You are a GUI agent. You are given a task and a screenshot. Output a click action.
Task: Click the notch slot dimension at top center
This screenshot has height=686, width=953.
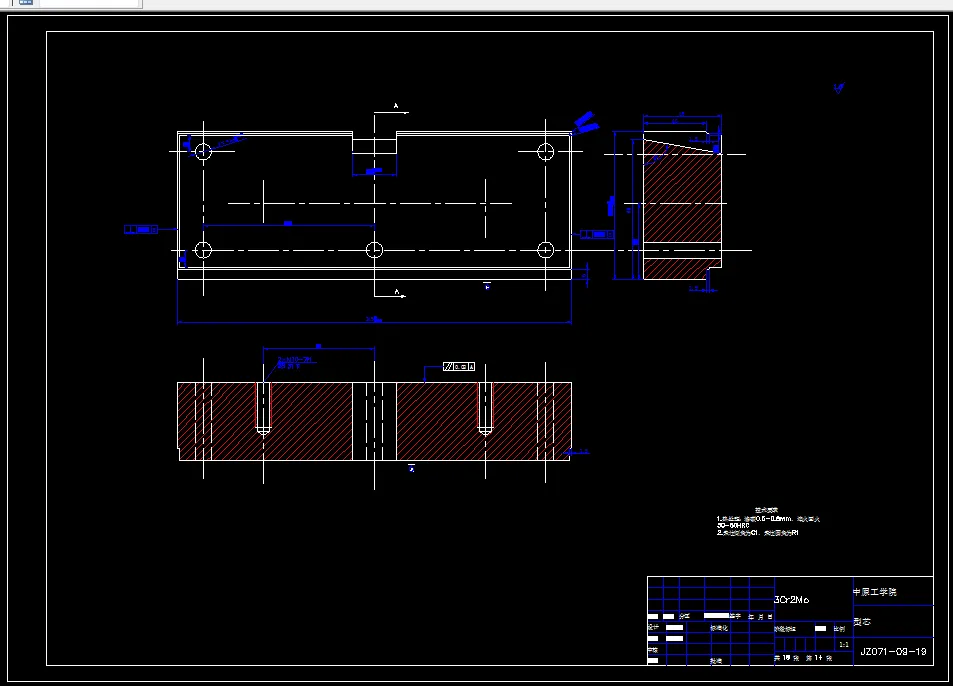click(374, 172)
